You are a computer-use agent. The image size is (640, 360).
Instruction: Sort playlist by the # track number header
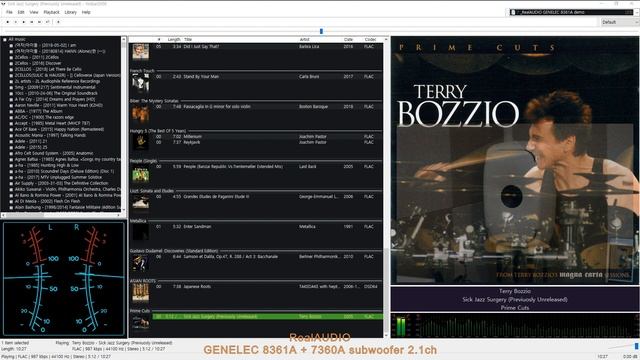(159, 40)
